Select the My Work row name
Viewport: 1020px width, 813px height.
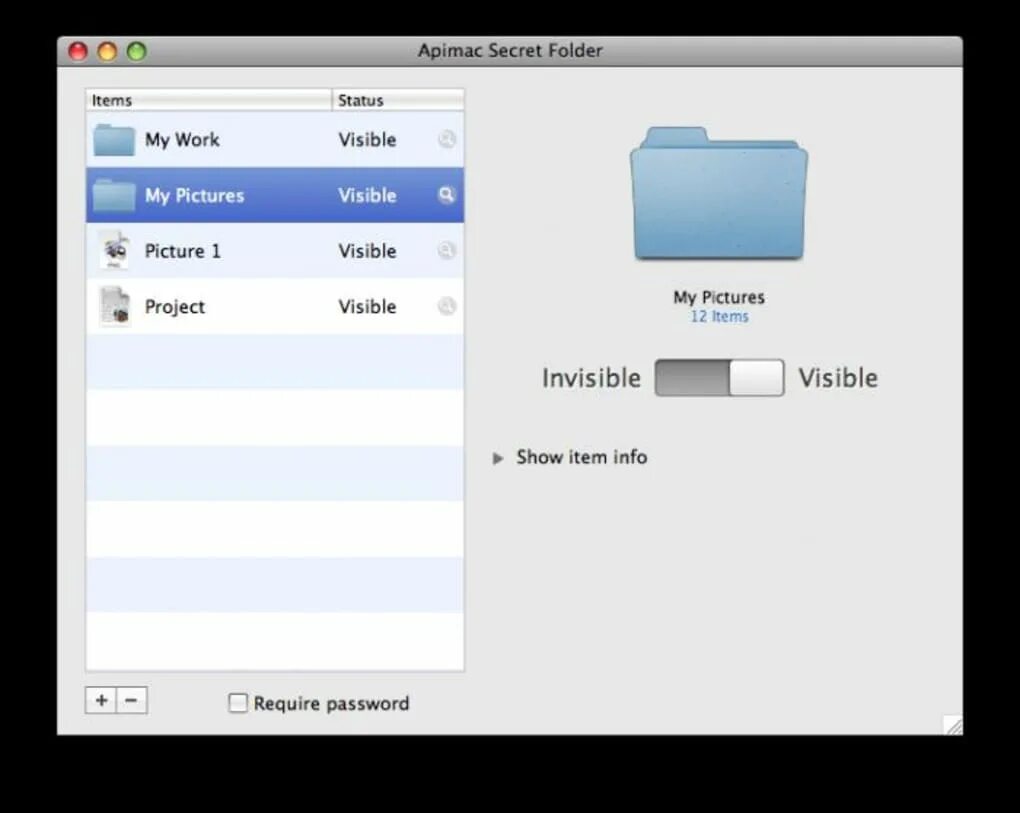(182, 140)
